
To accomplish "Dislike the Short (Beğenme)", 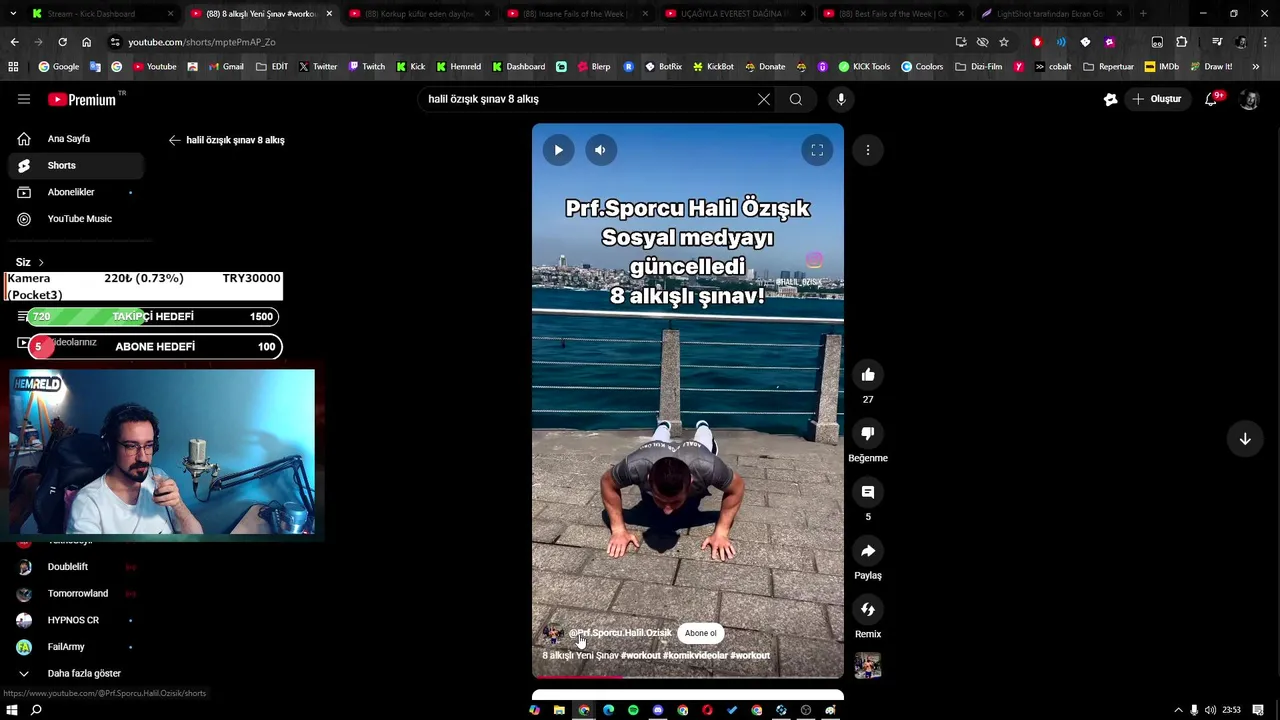I will coord(868,433).
